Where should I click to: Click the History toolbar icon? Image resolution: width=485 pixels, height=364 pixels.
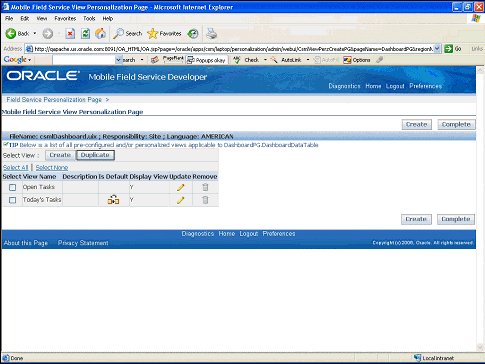coord(193,33)
